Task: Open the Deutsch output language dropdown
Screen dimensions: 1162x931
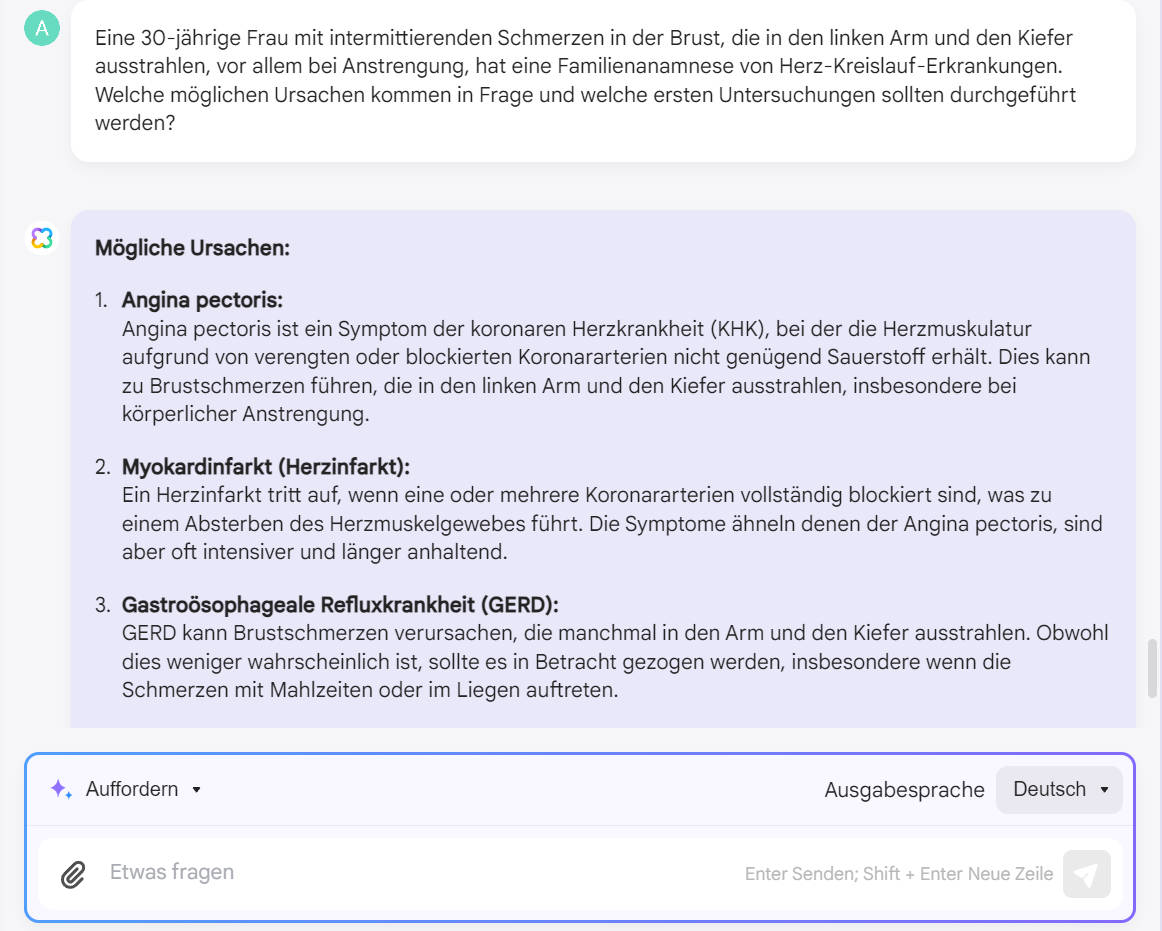Action: (1059, 789)
